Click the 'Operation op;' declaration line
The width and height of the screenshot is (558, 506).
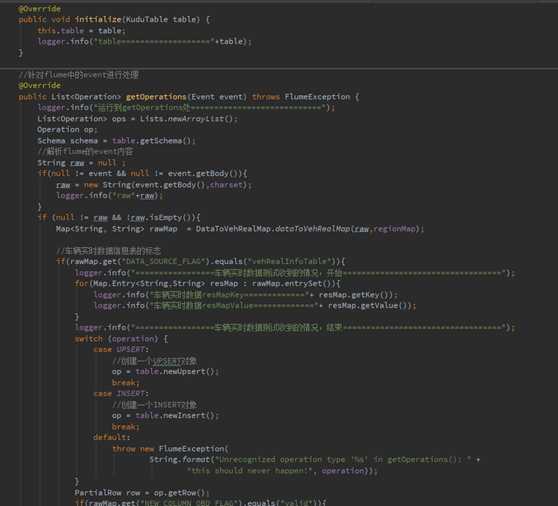67,130
